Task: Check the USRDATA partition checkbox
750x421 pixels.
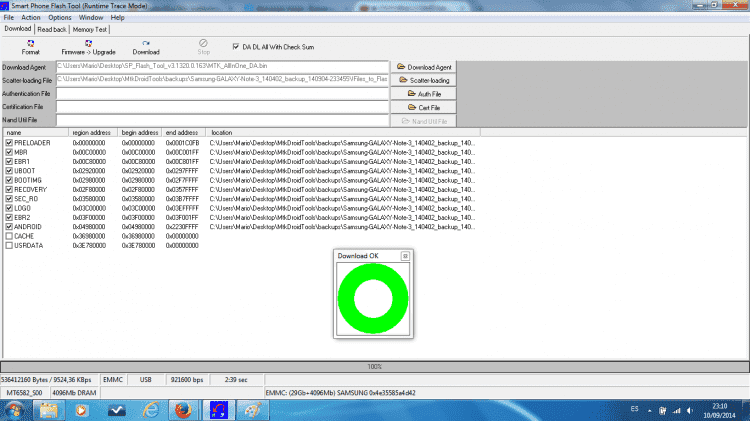Action: click(x=9, y=245)
